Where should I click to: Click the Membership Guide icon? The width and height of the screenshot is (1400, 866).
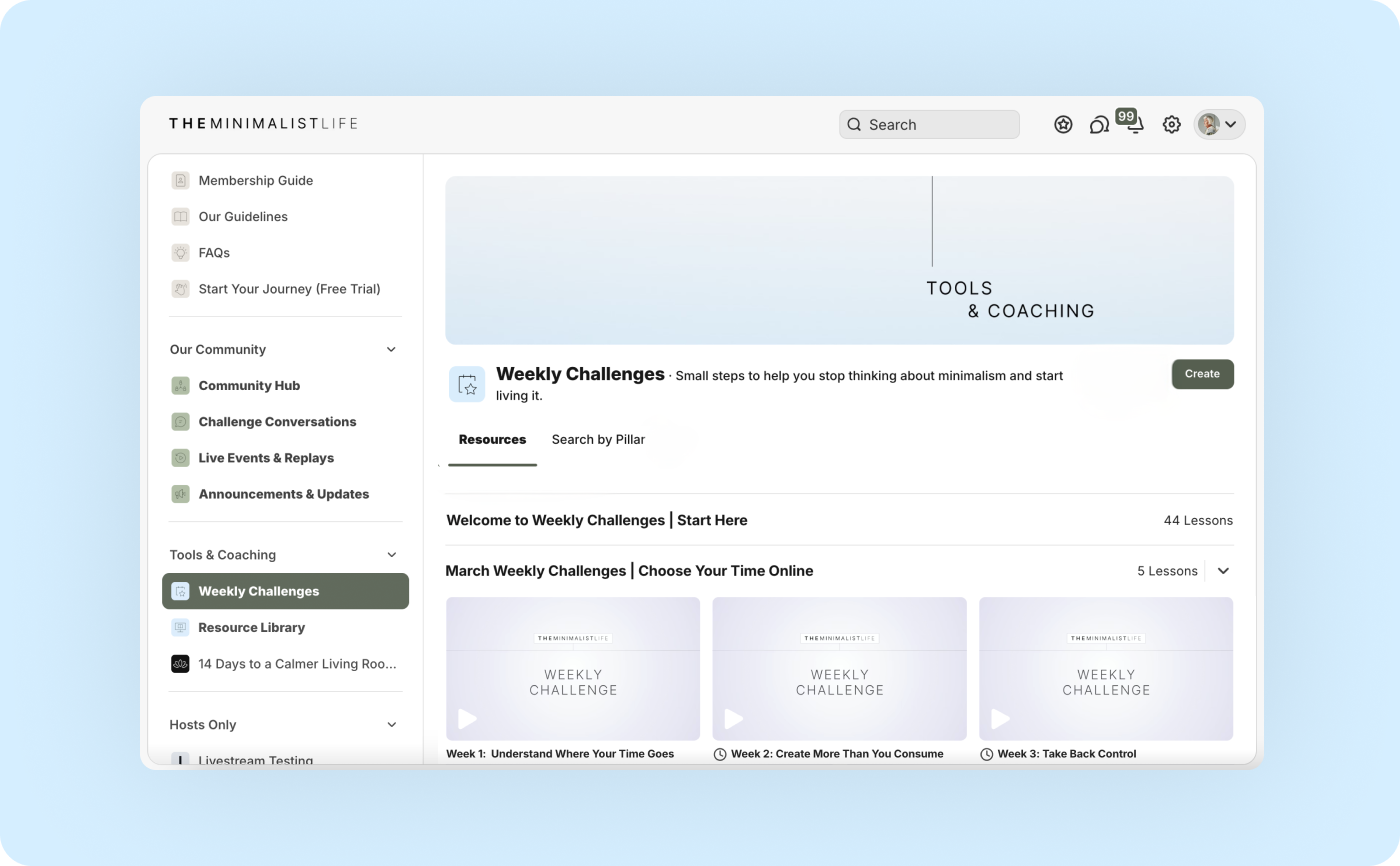(180, 180)
